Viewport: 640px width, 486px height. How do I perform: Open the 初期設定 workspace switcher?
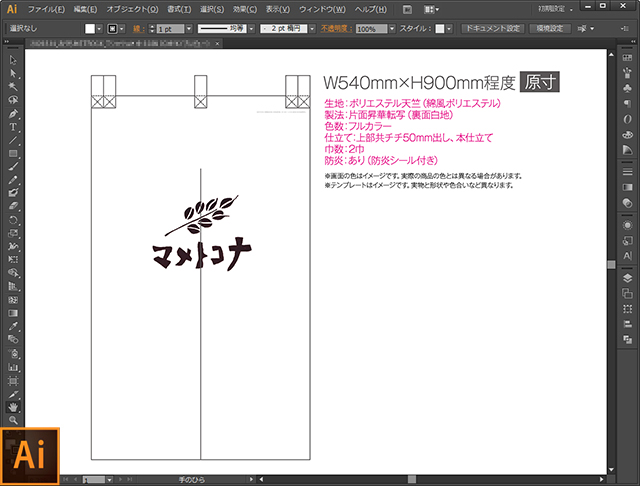[x=555, y=9]
